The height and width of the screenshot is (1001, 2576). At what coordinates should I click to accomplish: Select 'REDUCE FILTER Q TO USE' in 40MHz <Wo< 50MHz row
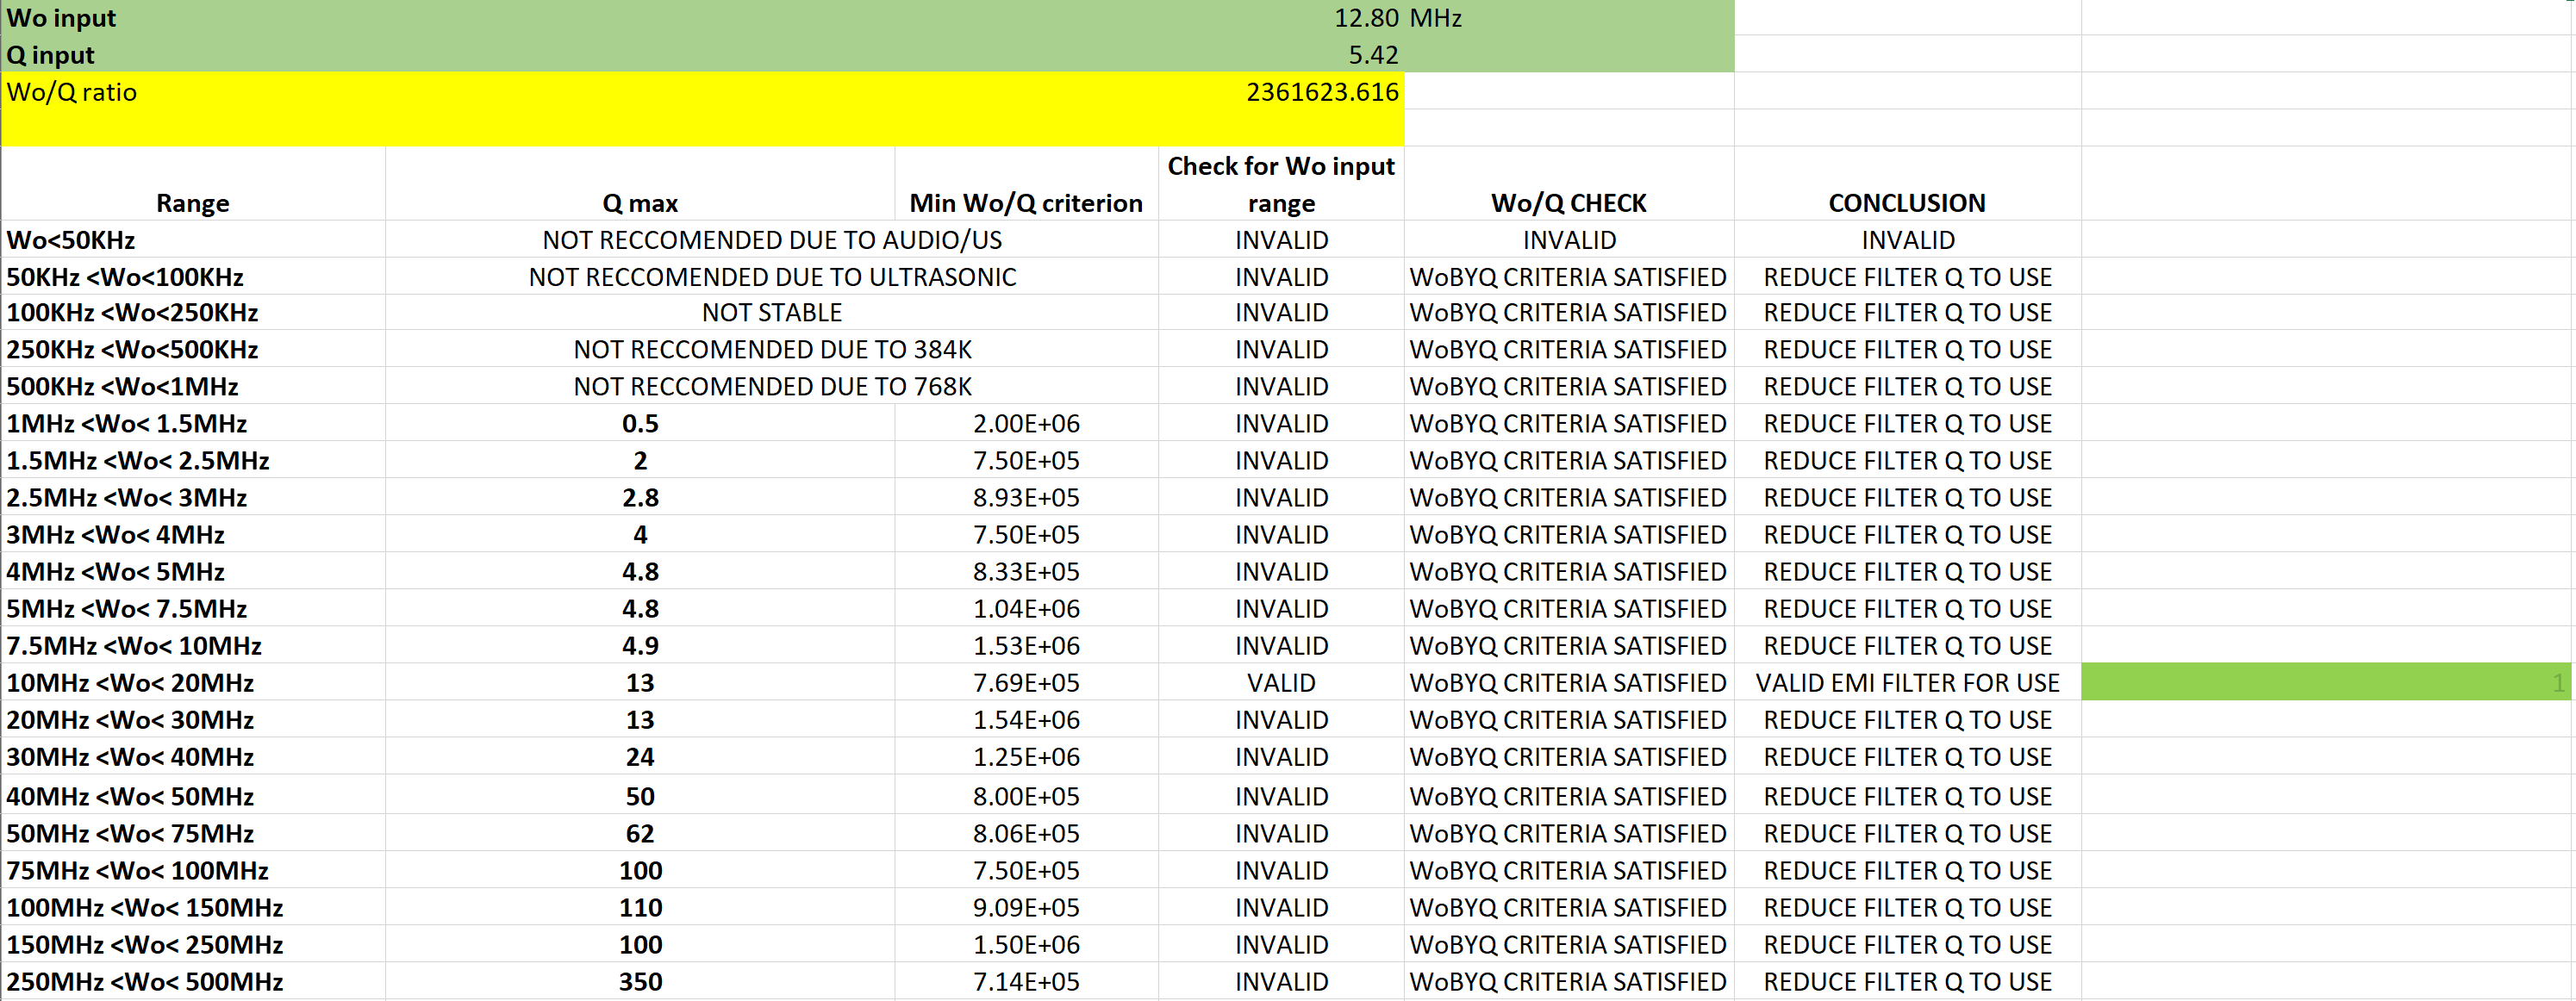click(1907, 796)
